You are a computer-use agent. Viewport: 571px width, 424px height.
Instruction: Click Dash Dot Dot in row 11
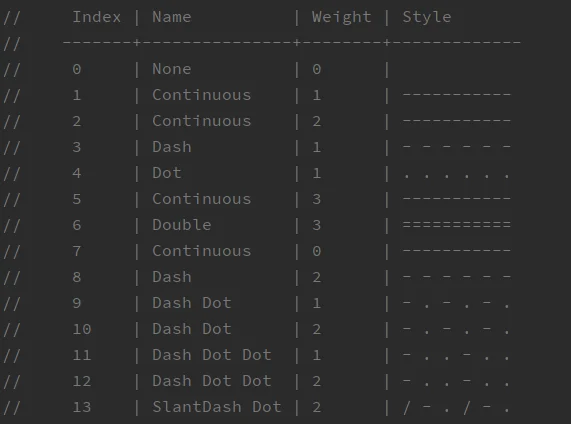[x=212, y=355]
